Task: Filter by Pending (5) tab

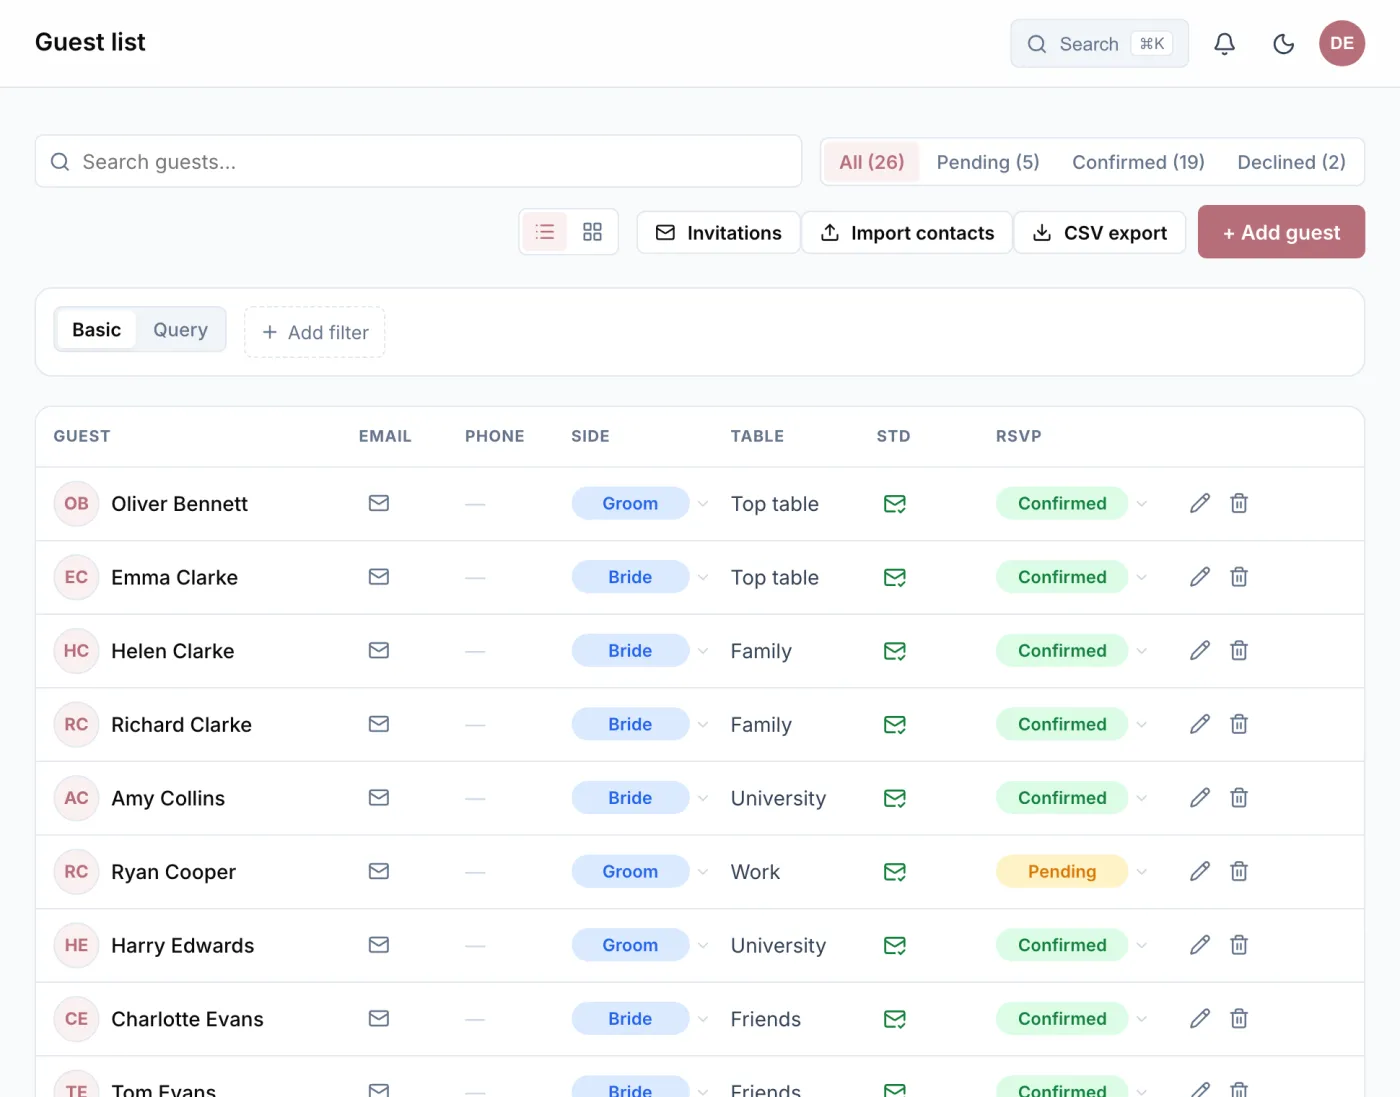Action: click(988, 162)
